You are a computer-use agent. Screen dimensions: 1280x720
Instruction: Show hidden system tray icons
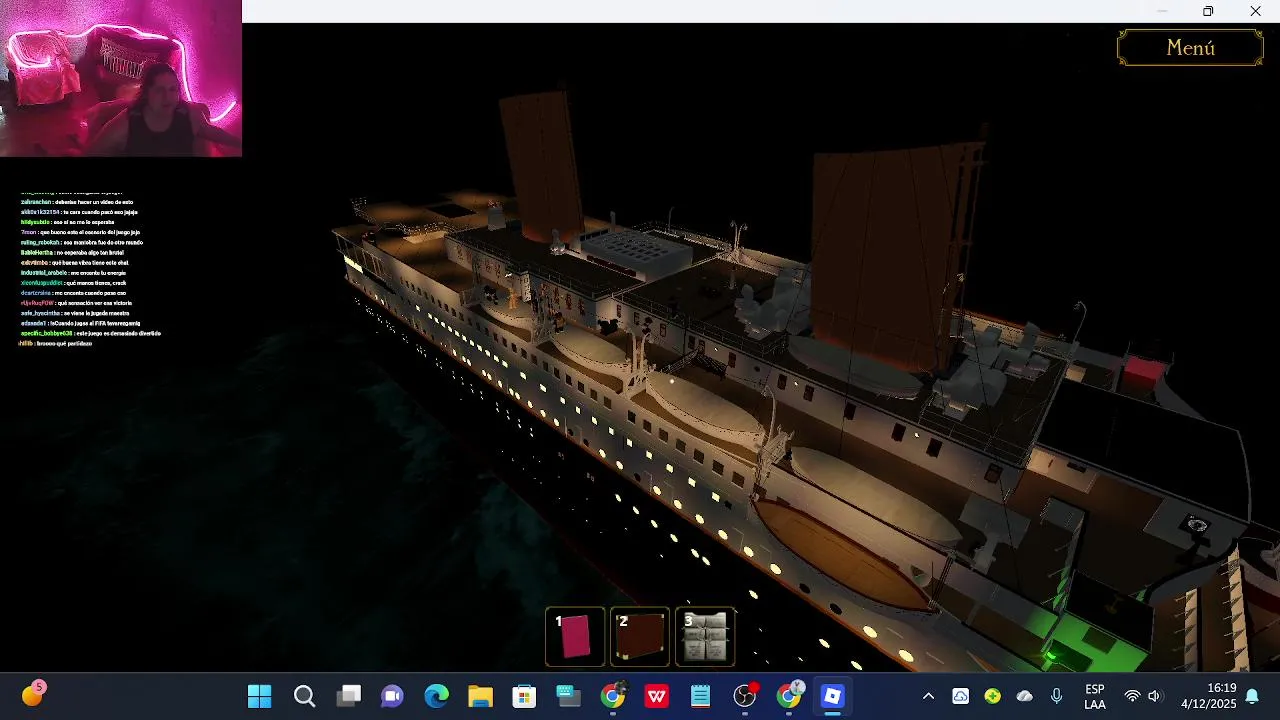[928, 697]
